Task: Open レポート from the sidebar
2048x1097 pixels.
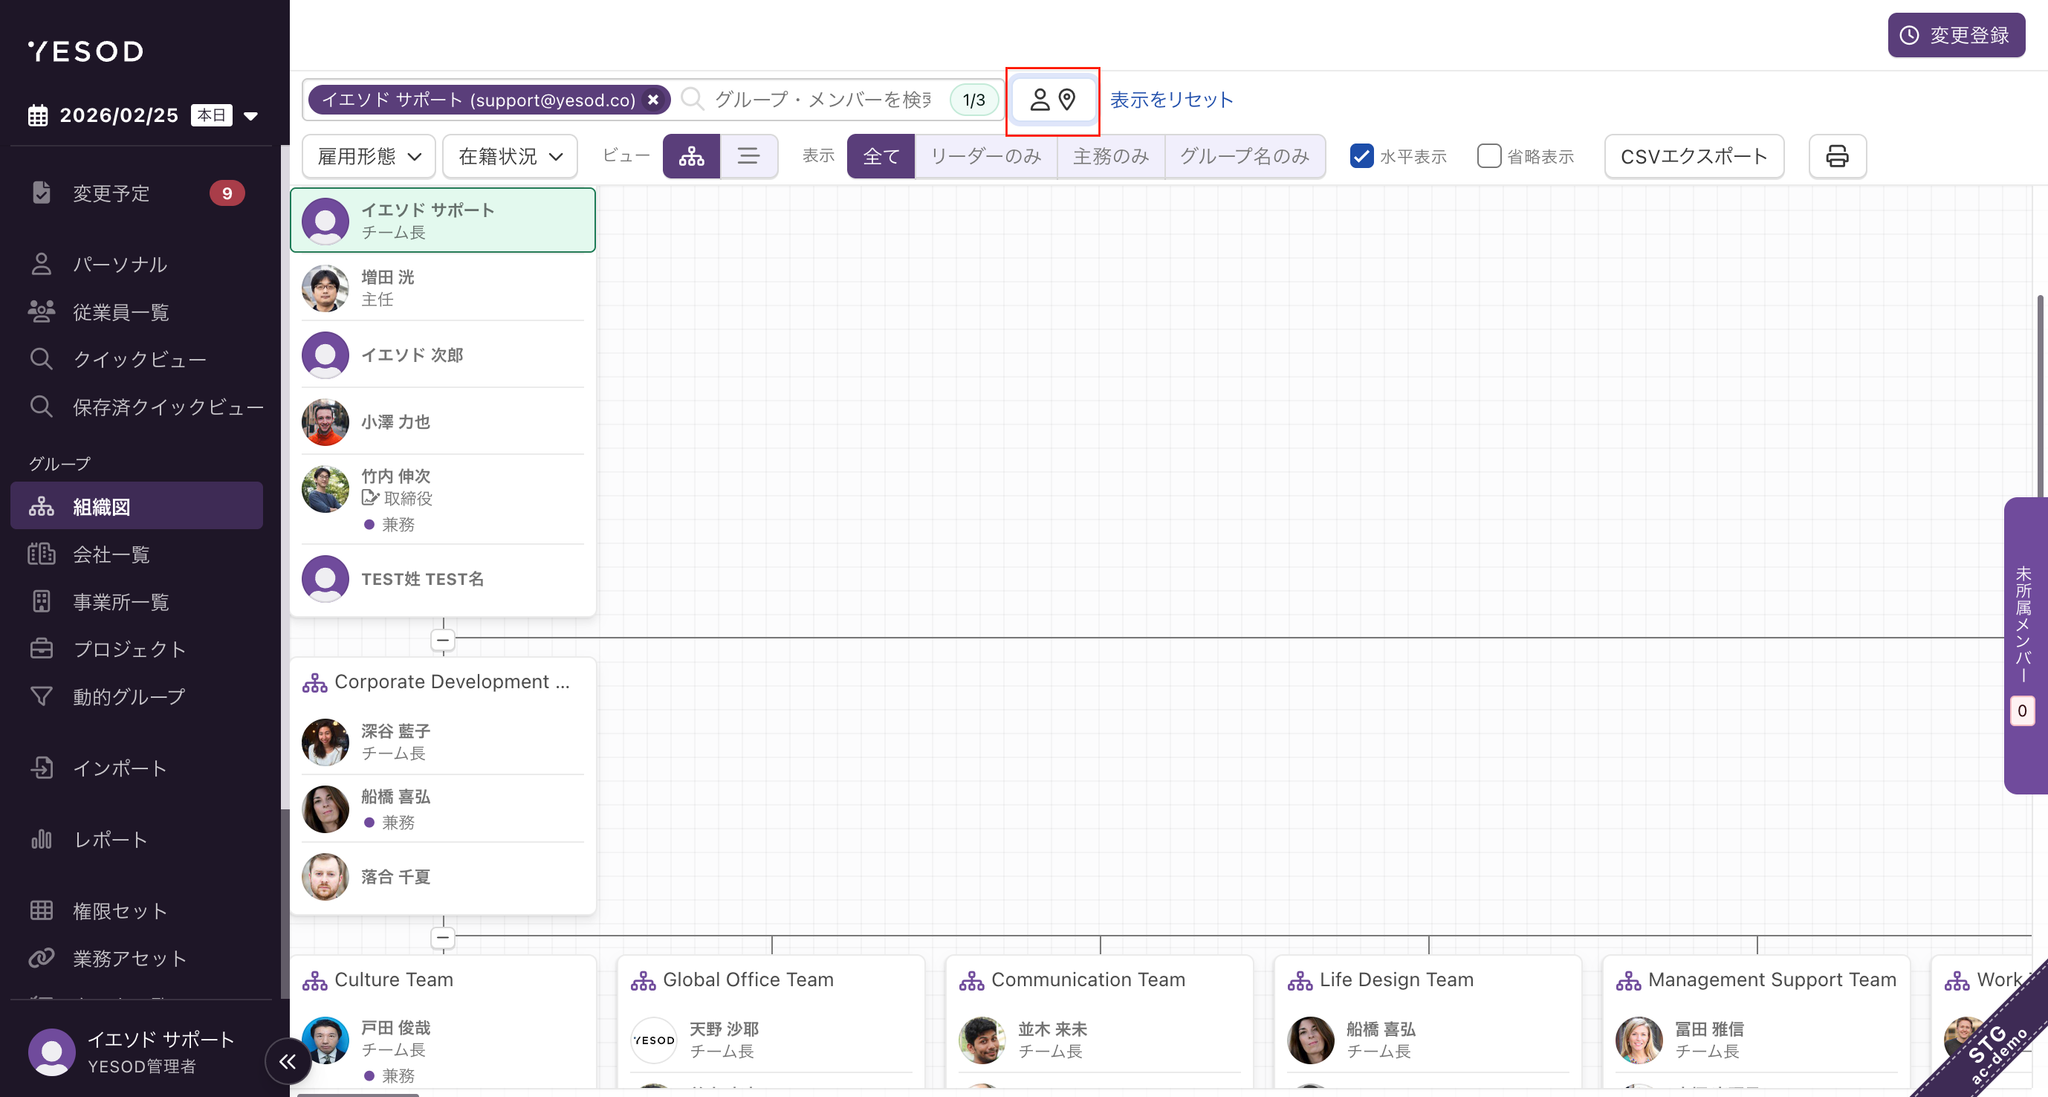Action: coord(110,839)
